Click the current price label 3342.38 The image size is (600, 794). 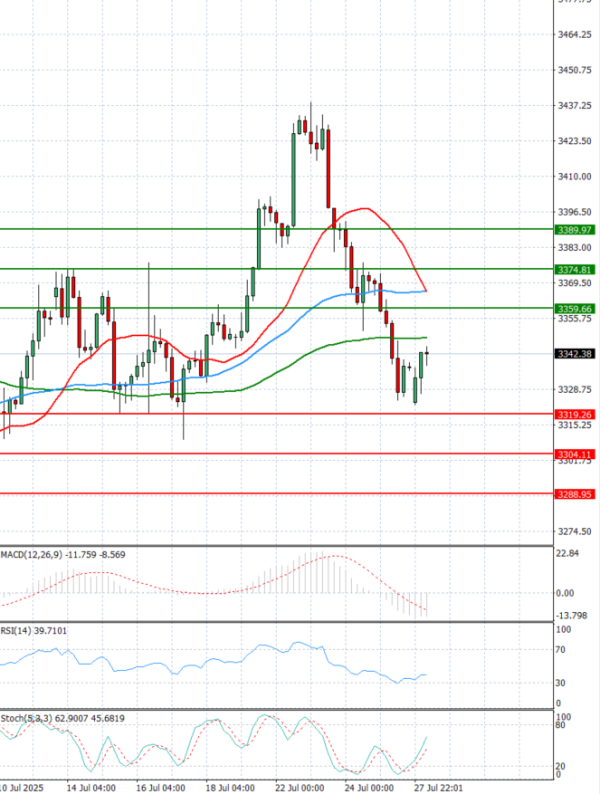[575, 354]
